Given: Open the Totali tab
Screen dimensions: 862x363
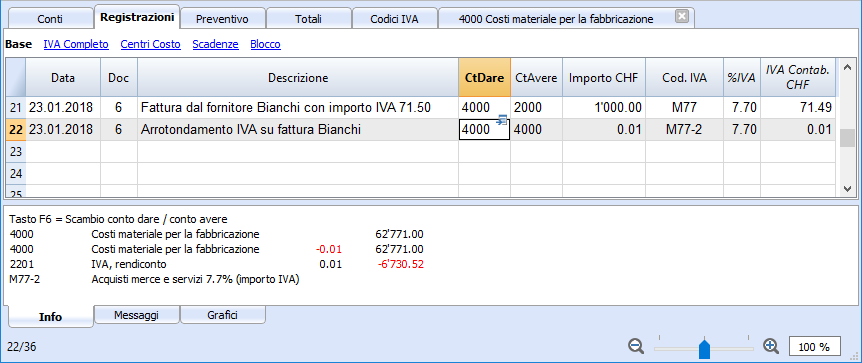Looking at the screenshot, I should 308,19.
